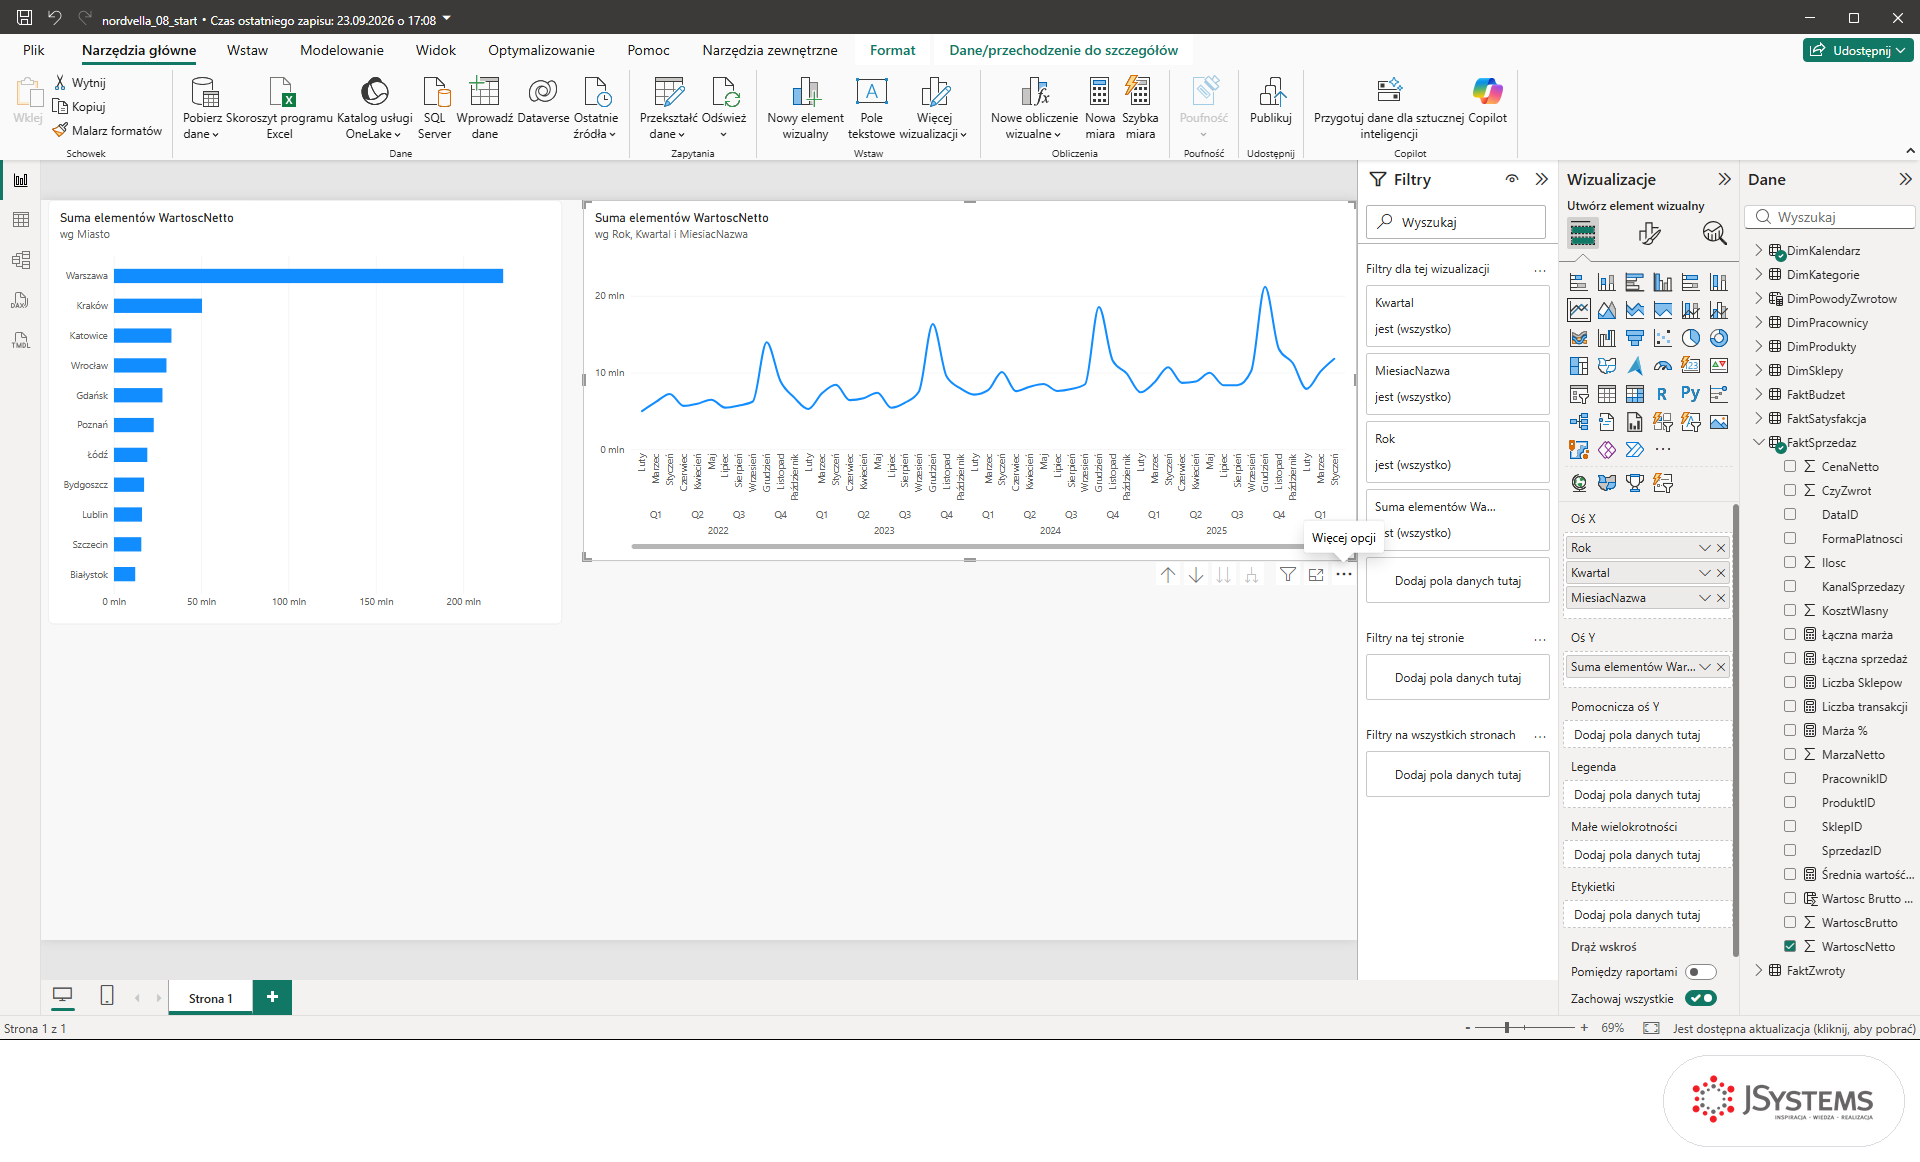Click the zoom slider in status bar

tap(1524, 1028)
